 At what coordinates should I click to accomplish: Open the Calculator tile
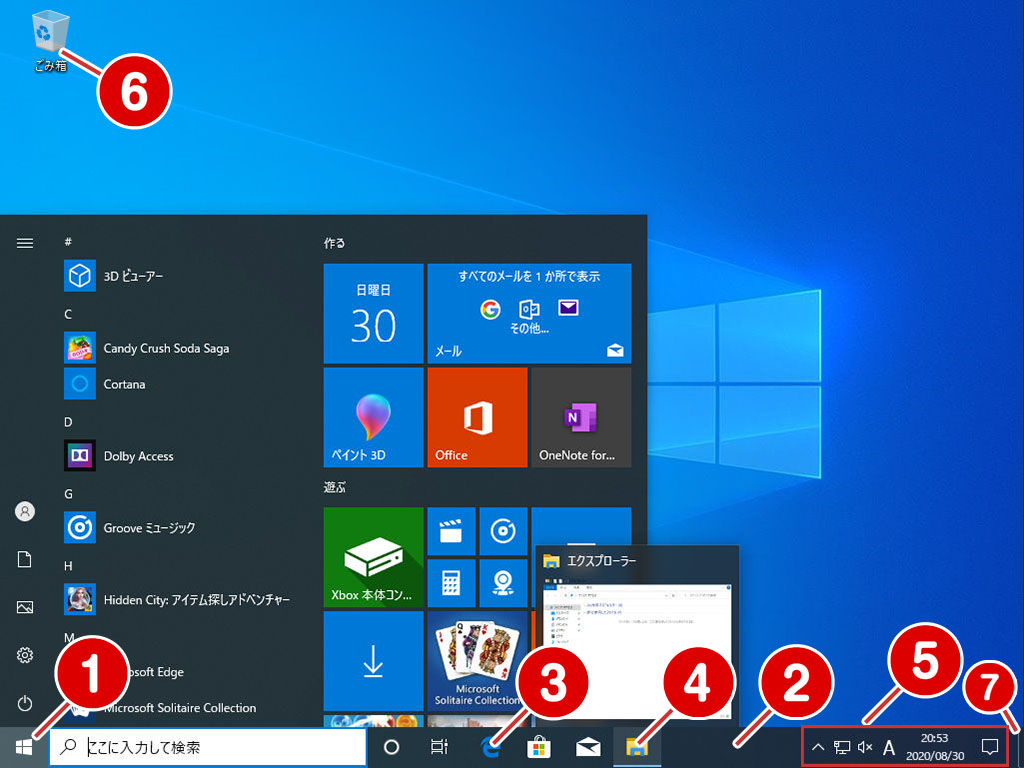point(451,583)
